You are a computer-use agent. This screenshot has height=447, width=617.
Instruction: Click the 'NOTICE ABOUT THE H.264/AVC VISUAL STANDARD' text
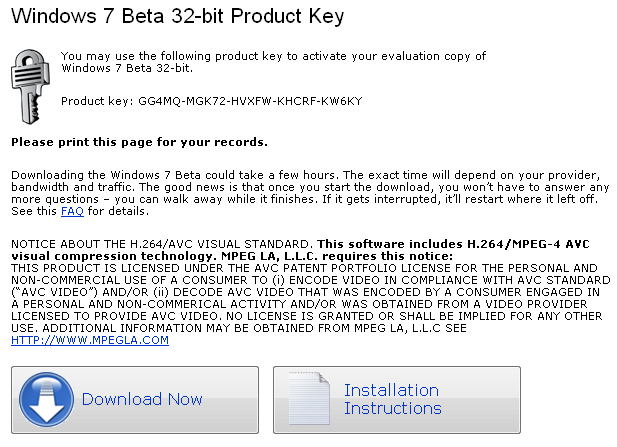[x=162, y=244]
